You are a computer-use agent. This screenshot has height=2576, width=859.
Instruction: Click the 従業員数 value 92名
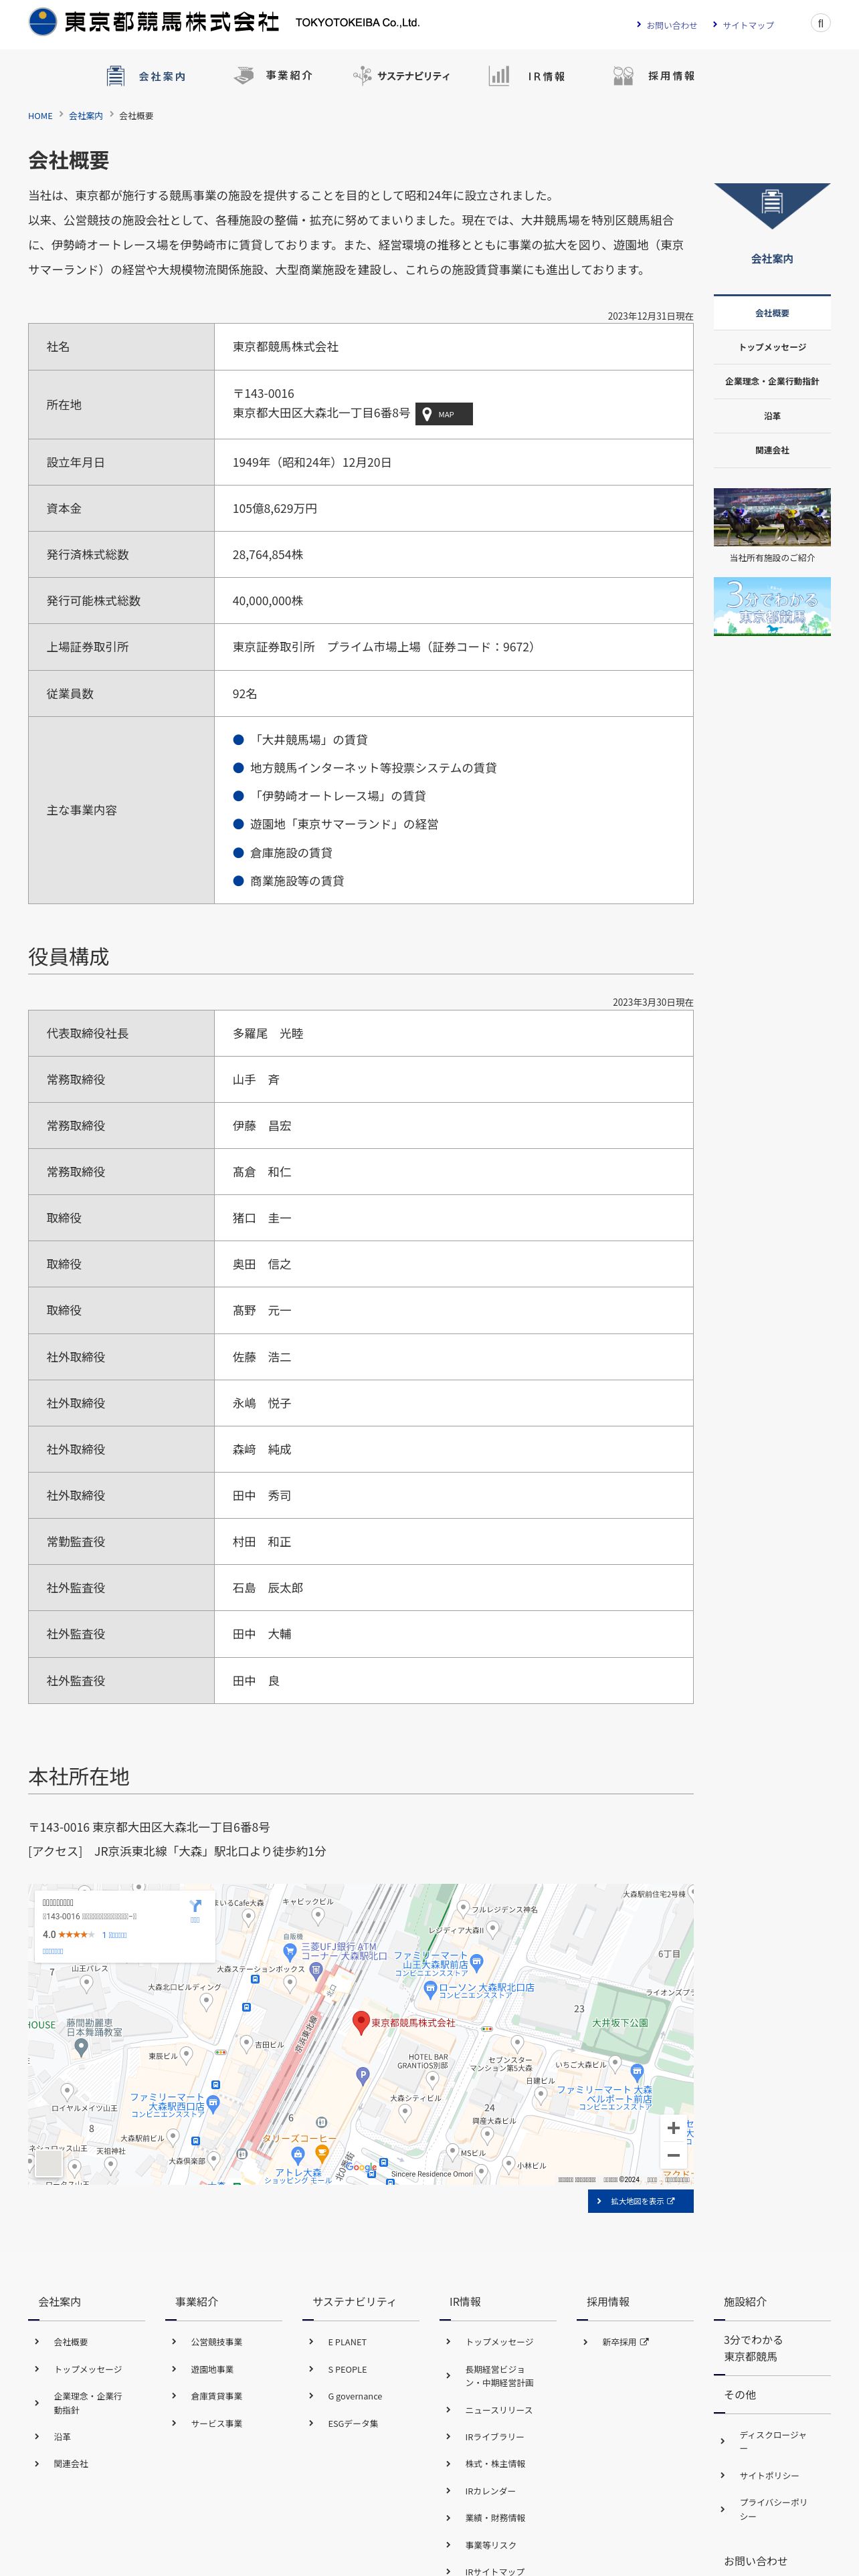pyautogui.click(x=245, y=693)
